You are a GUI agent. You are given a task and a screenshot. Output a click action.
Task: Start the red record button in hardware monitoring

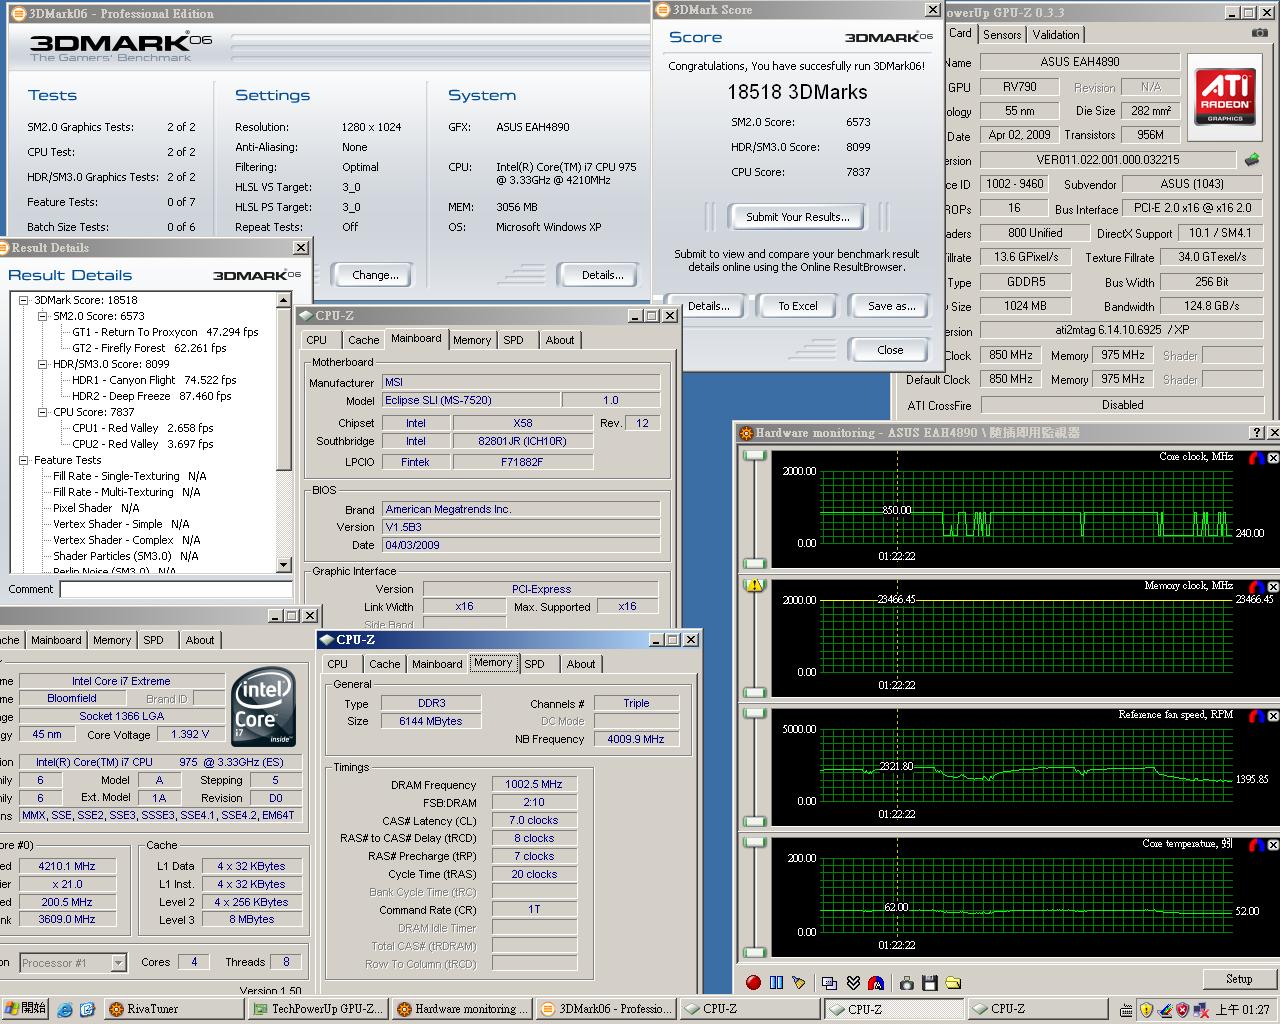[754, 983]
